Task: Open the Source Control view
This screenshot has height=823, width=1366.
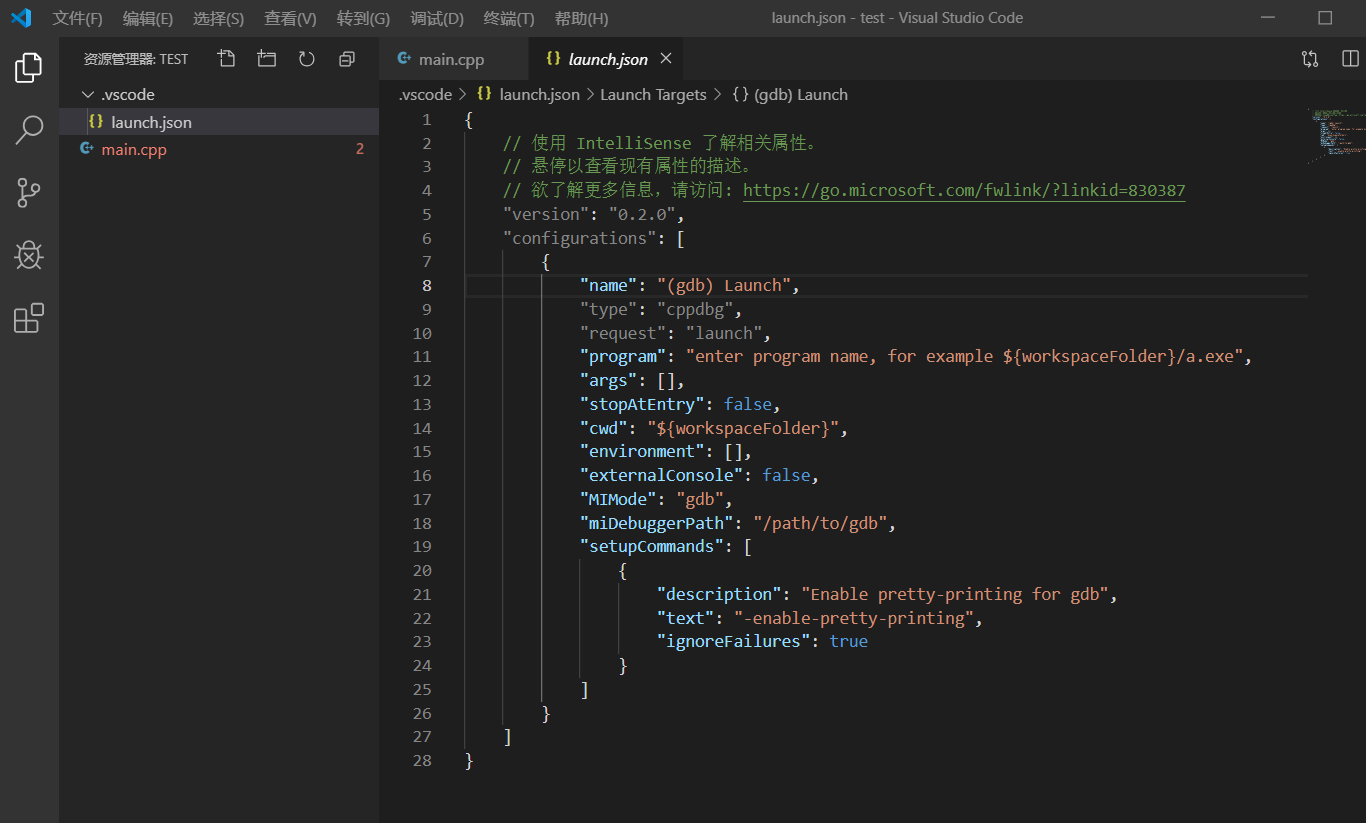Action: click(x=29, y=193)
